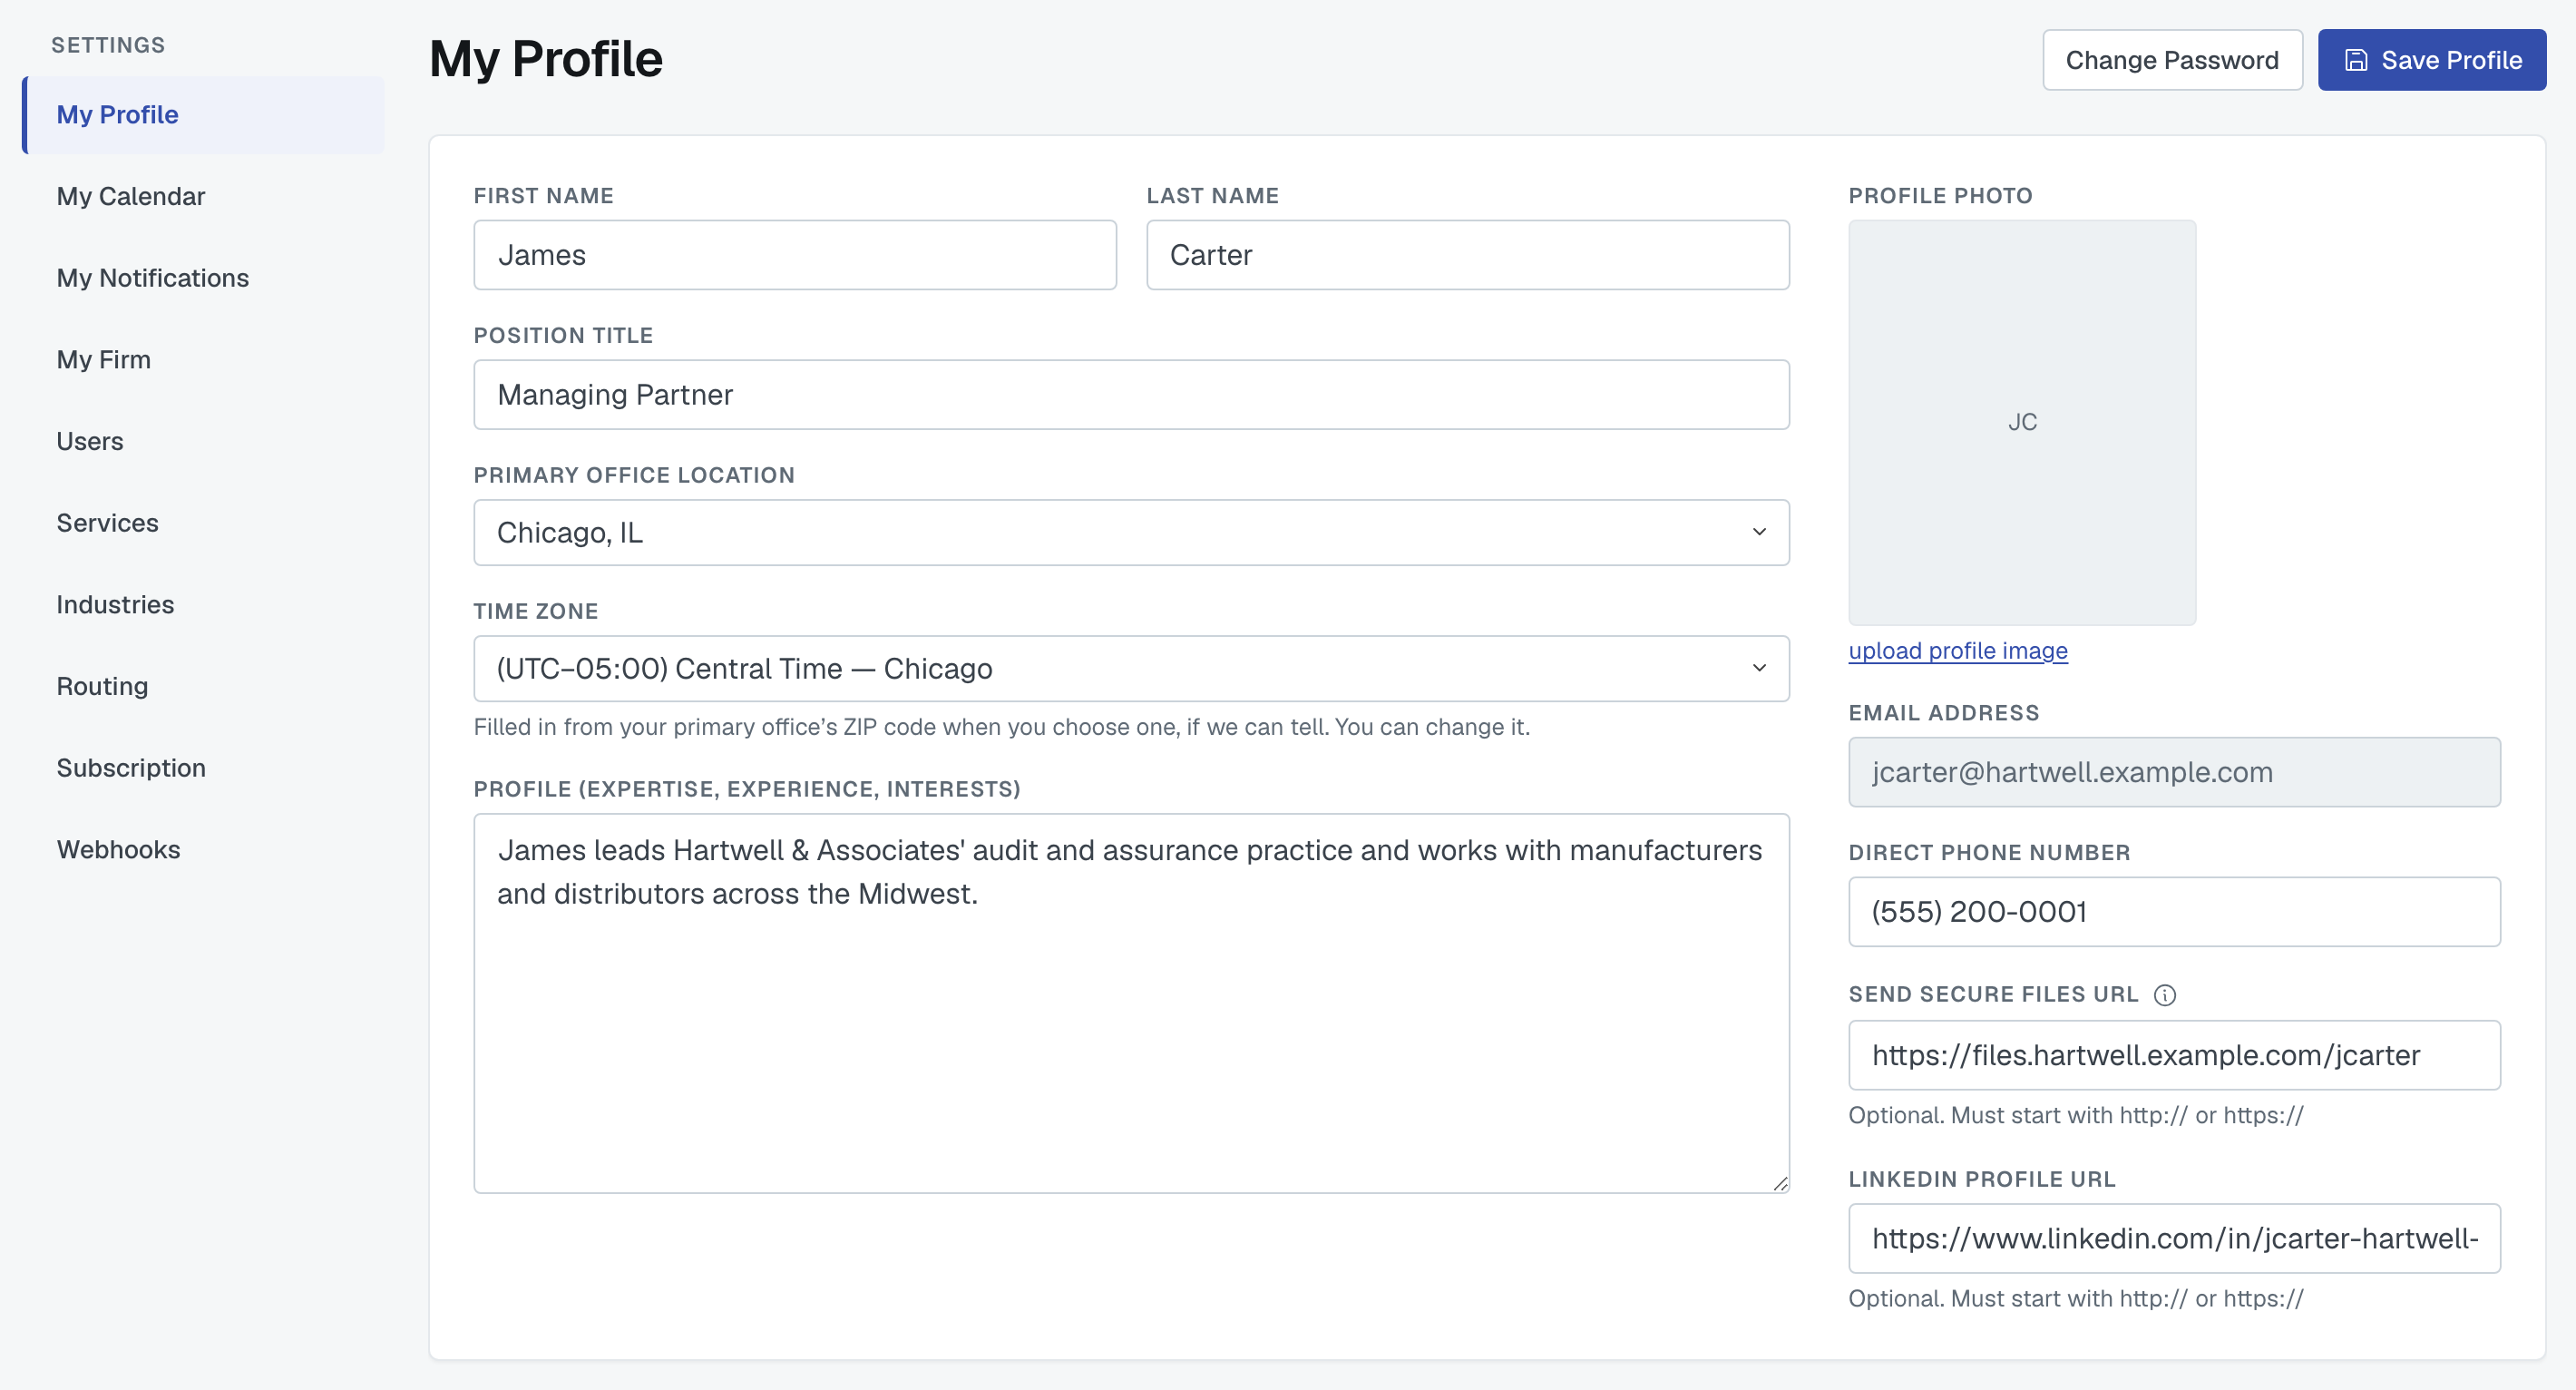Select My Firm in the sidebar
This screenshot has height=1390, width=2576.
(203, 360)
